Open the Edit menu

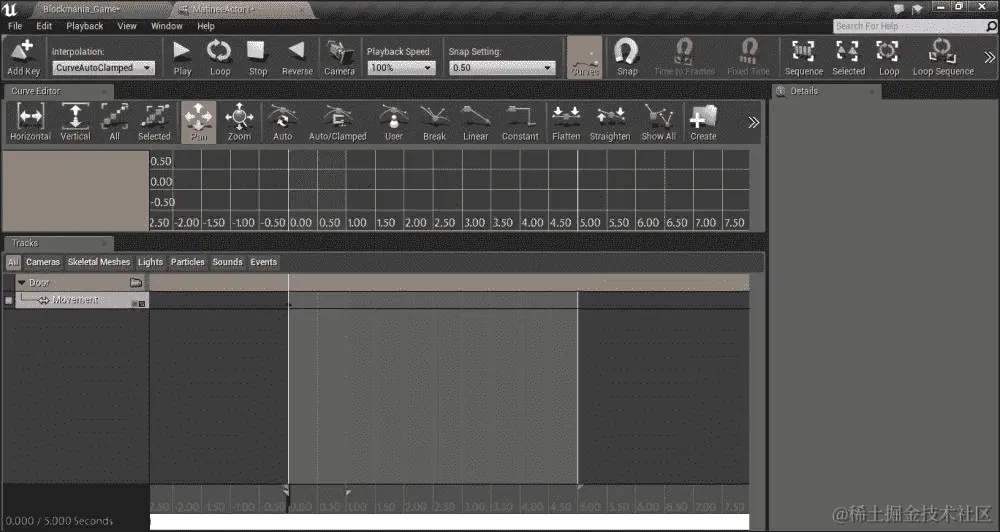44,26
